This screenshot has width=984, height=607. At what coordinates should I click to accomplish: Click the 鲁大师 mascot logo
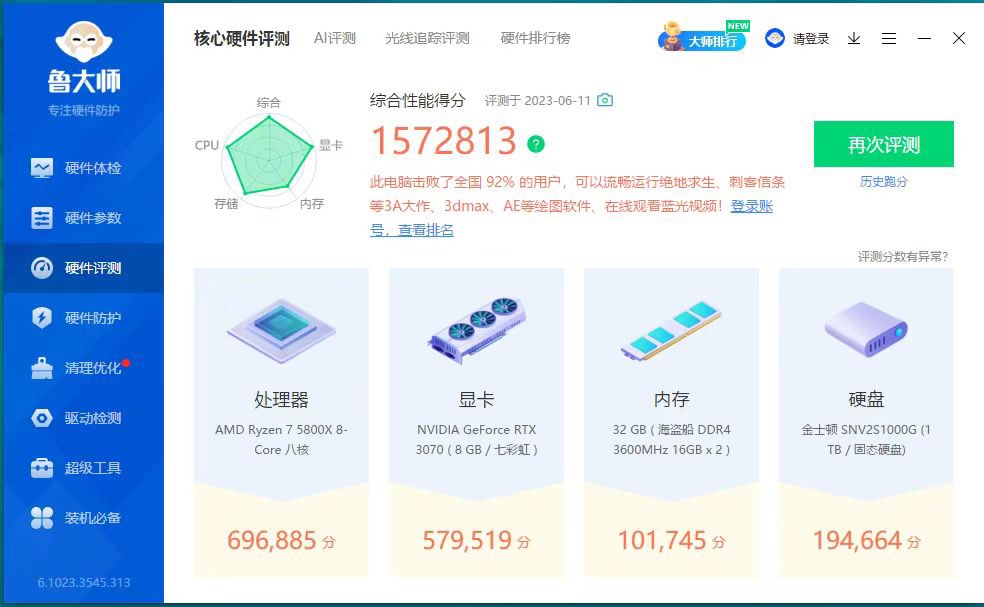(83, 41)
